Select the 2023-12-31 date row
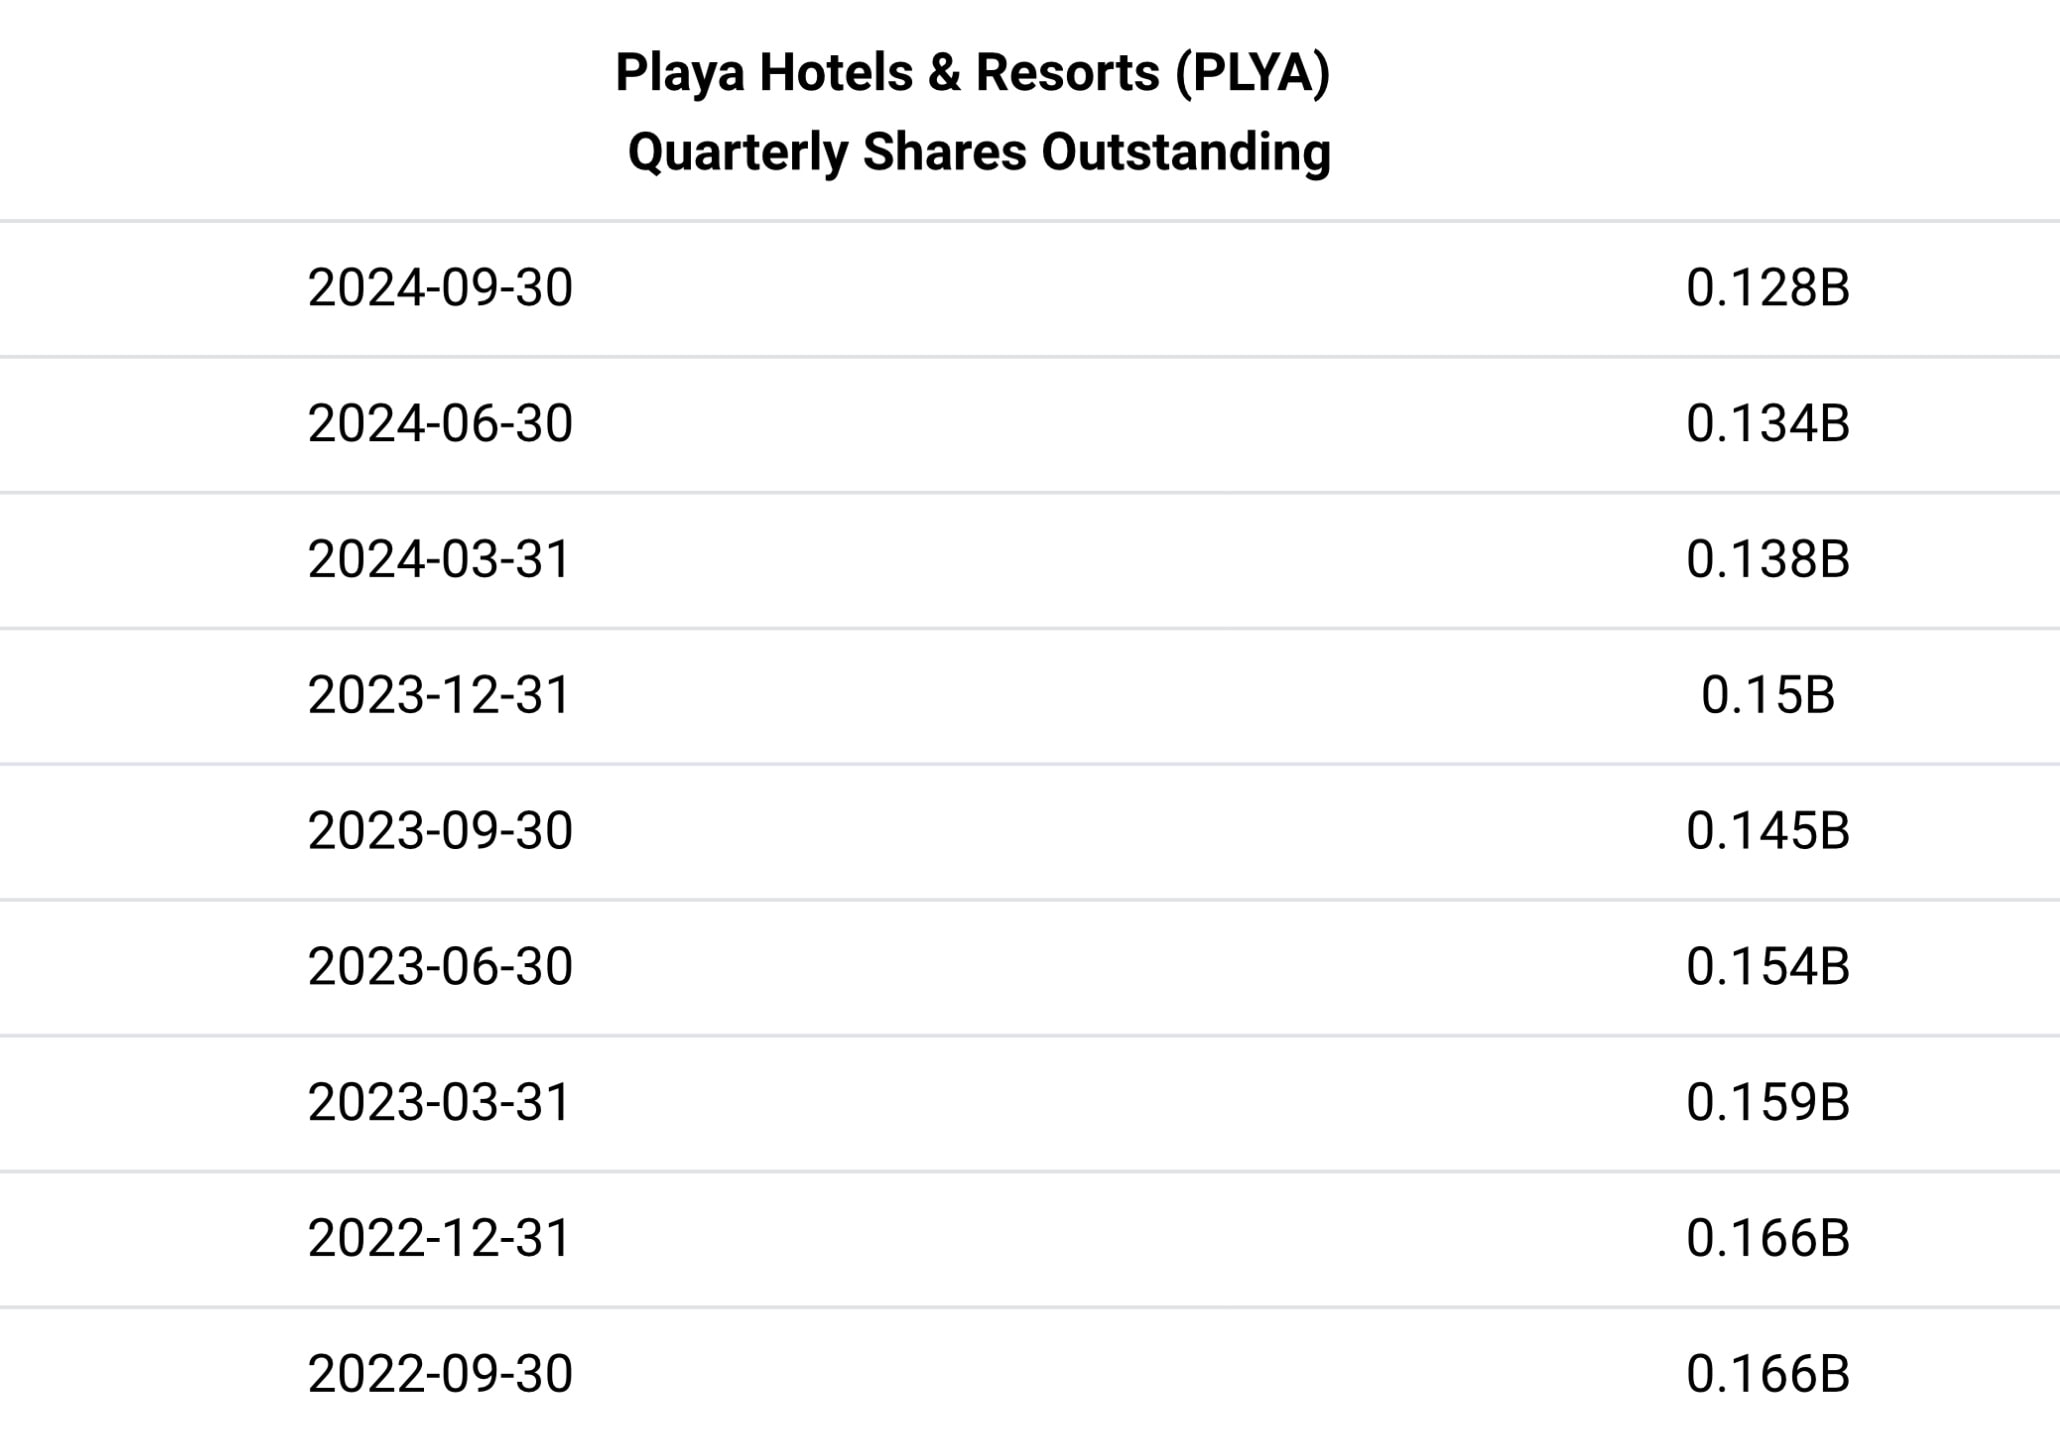Viewport: 2060px width, 1436px height. 439,696
